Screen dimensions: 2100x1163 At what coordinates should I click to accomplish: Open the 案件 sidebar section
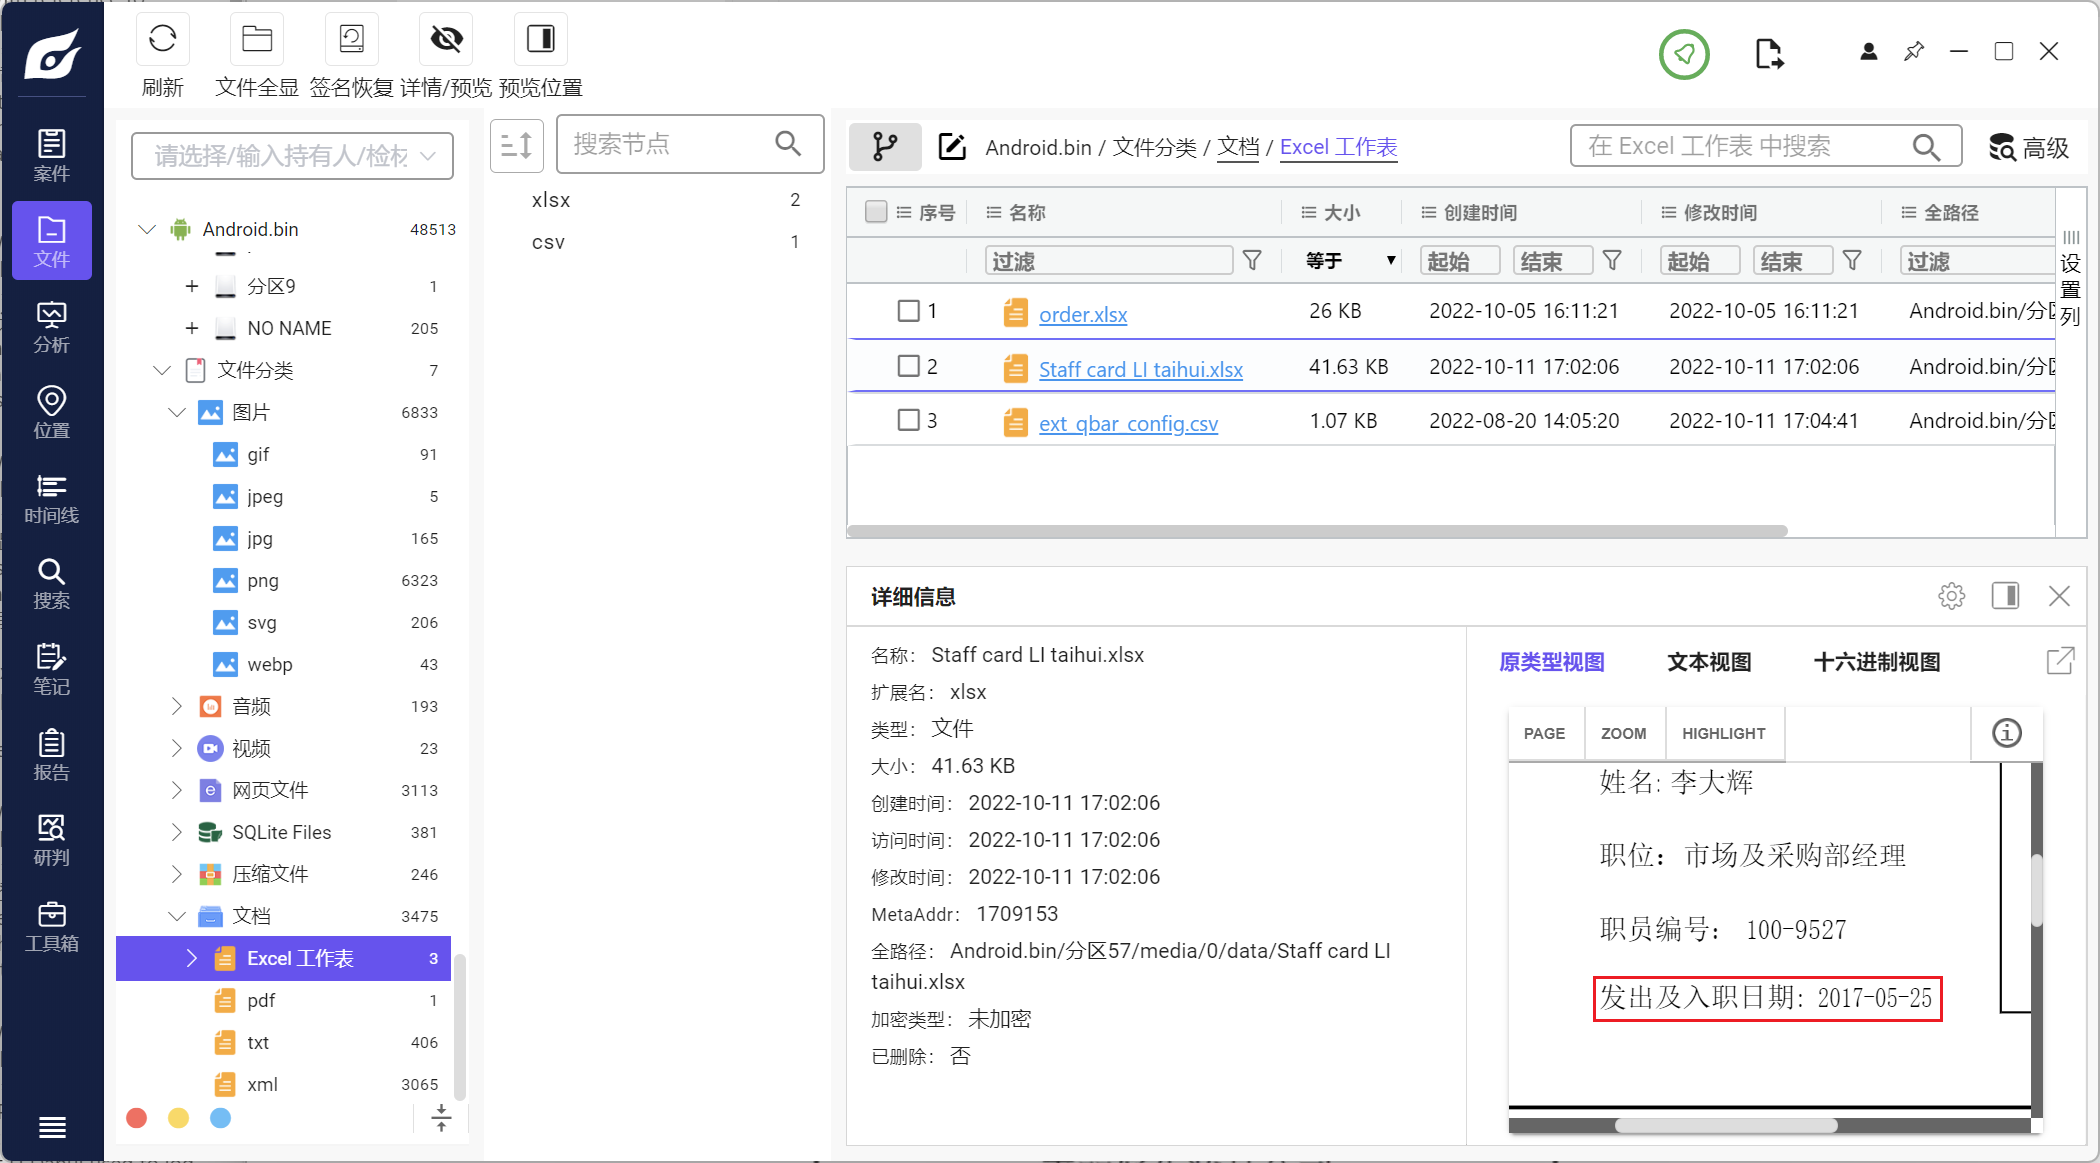click(x=52, y=155)
